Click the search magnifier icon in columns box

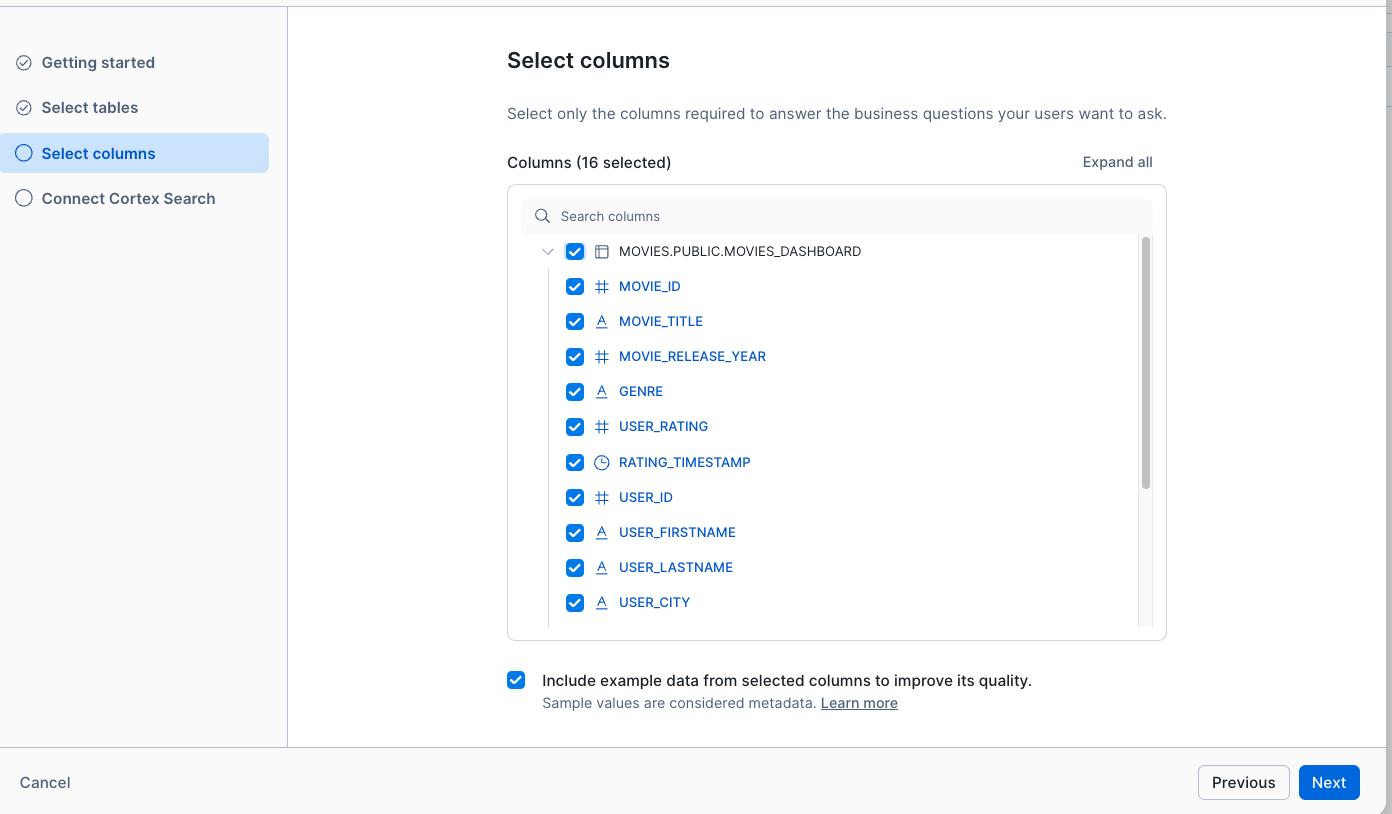tap(542, 216)
